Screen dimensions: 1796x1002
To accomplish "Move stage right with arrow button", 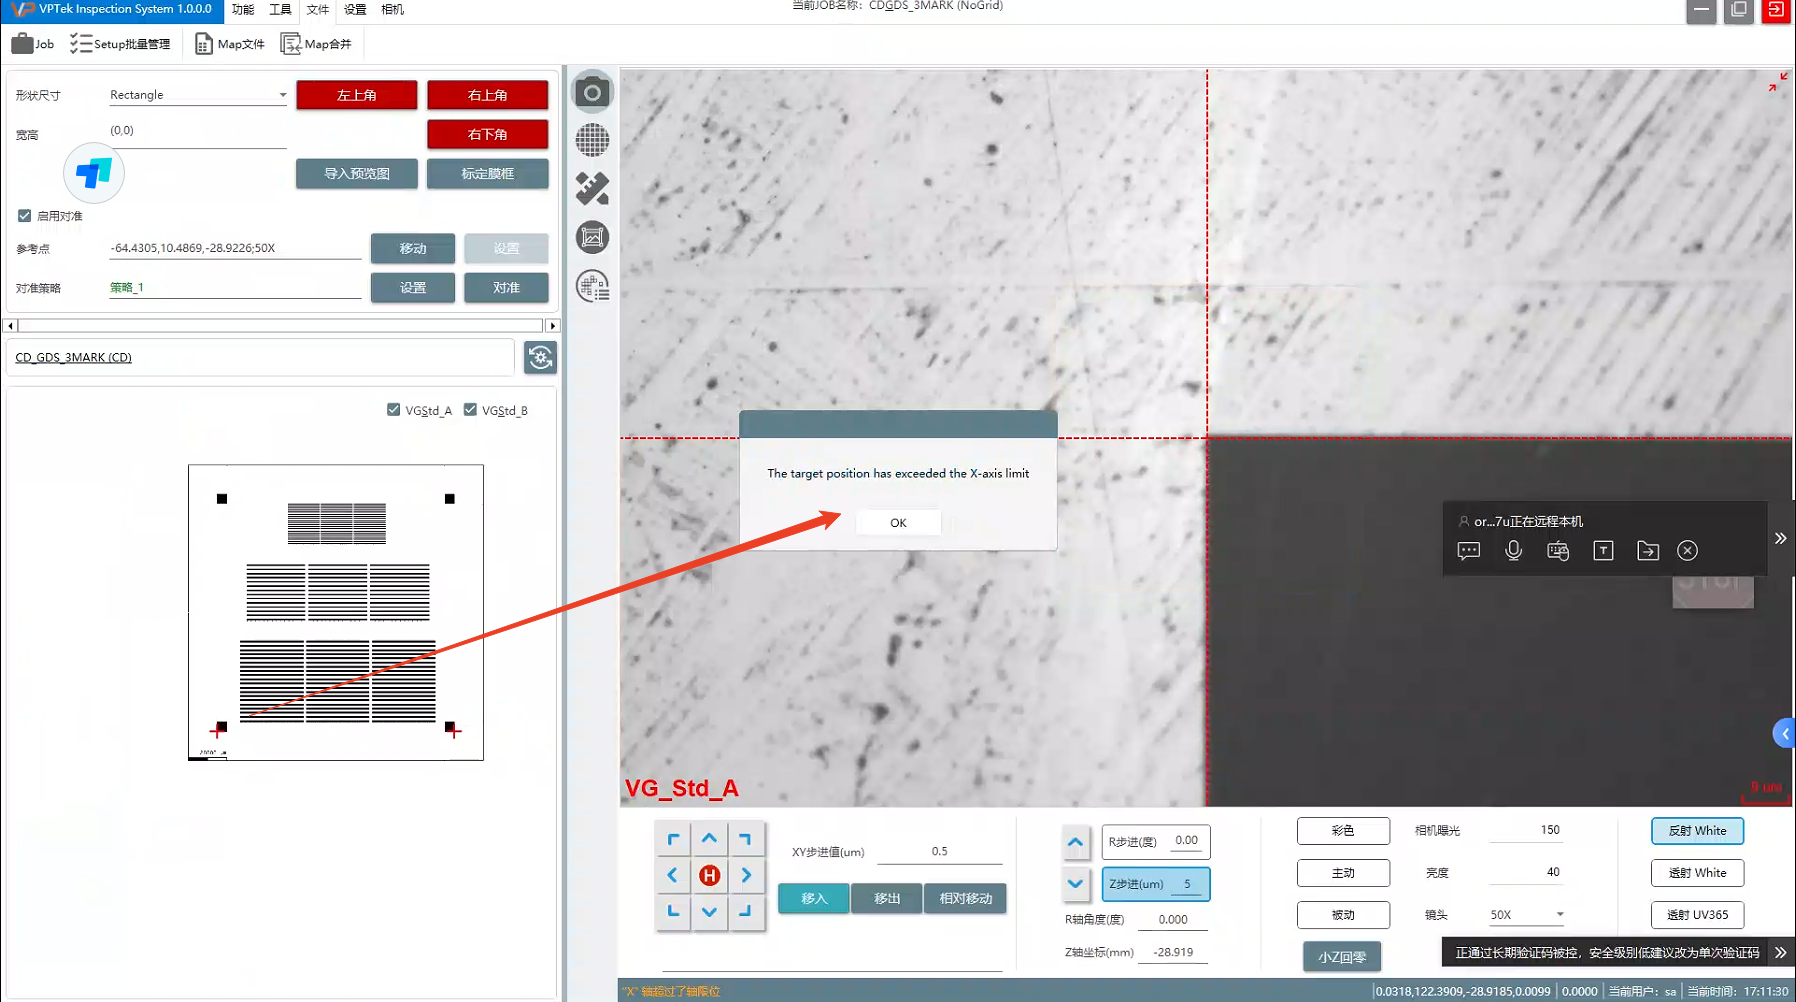I will tap(746, 875).
